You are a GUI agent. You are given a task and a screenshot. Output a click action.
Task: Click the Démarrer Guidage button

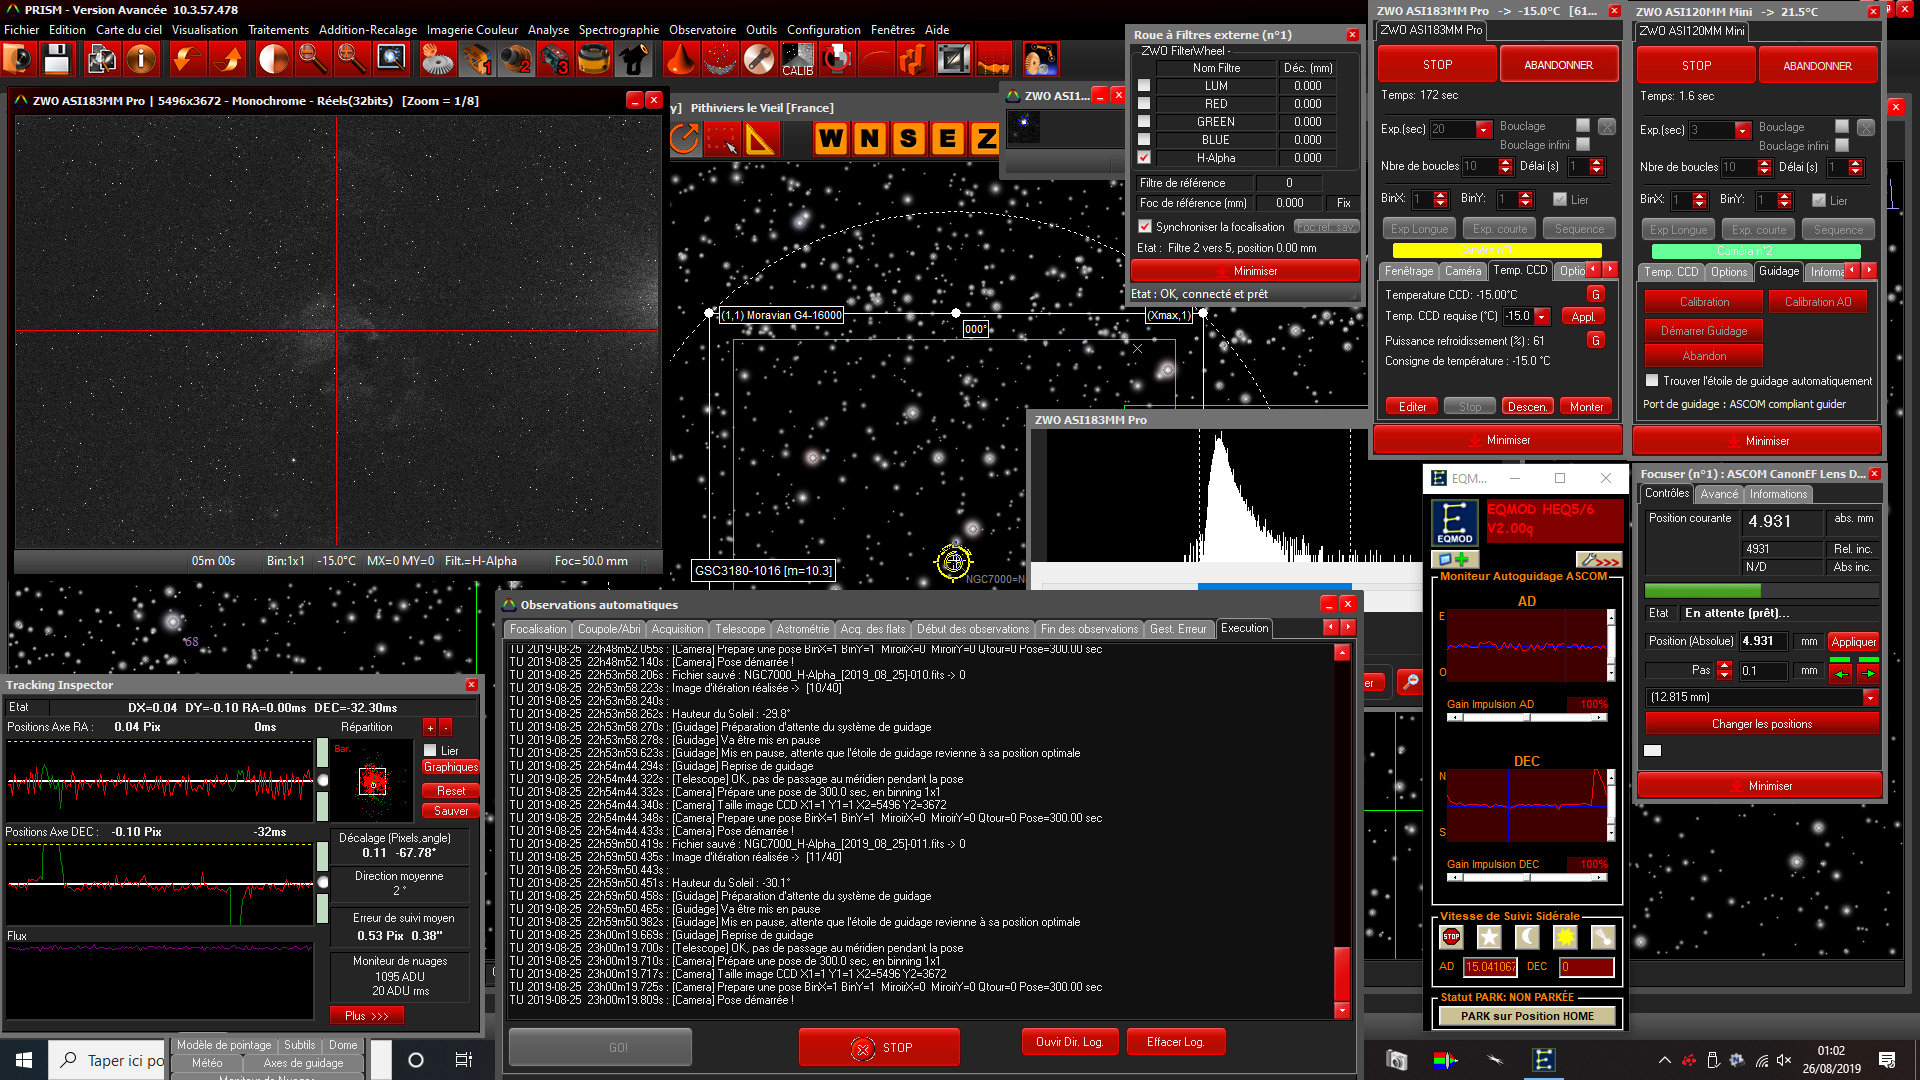pos(1703,331)
